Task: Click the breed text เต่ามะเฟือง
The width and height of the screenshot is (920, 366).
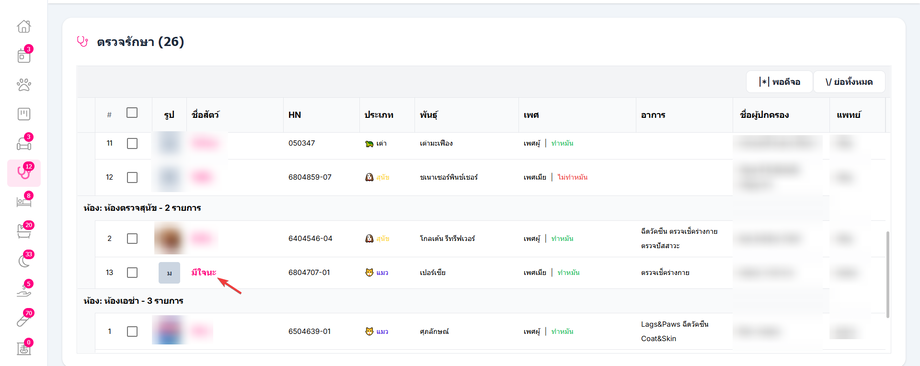Action: [436, 143]
